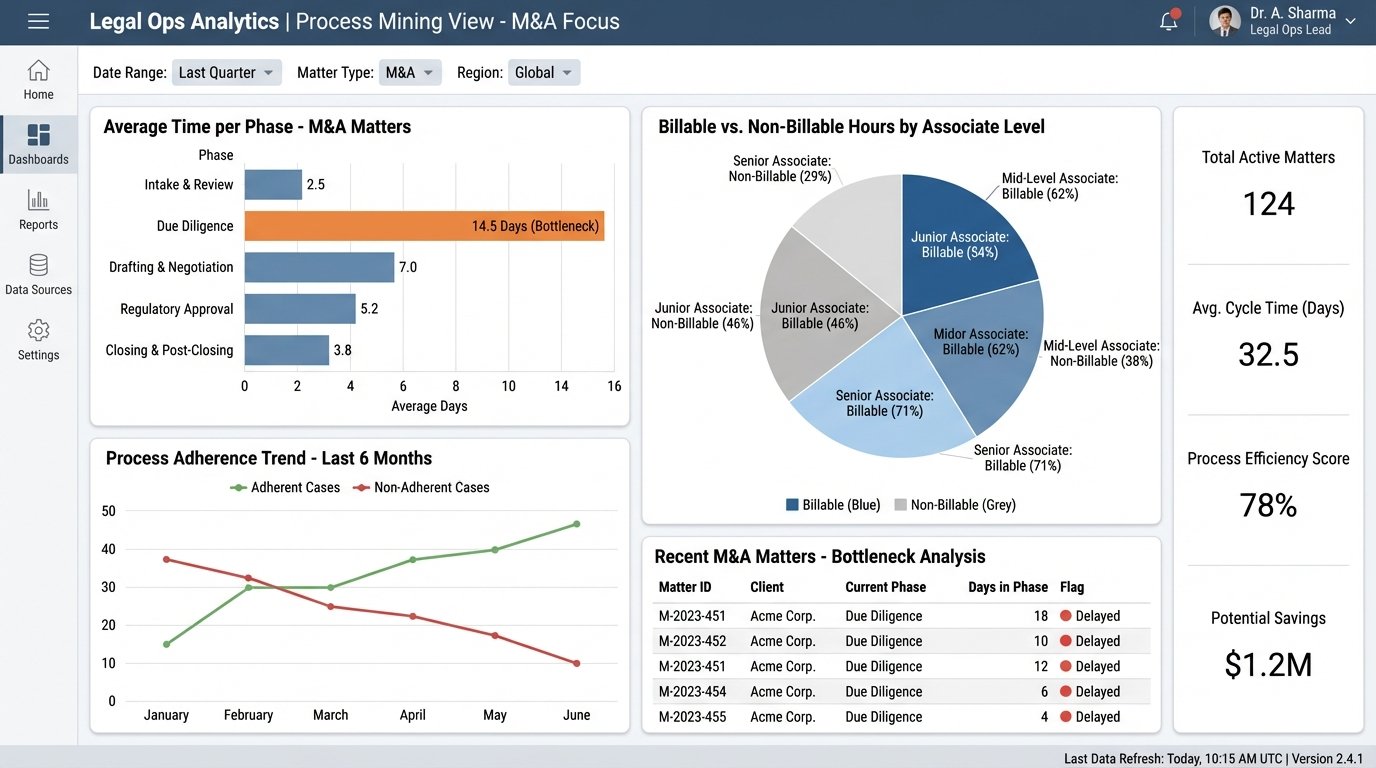
Task: Expand the Matter Type selector
Action: point(410,72)
